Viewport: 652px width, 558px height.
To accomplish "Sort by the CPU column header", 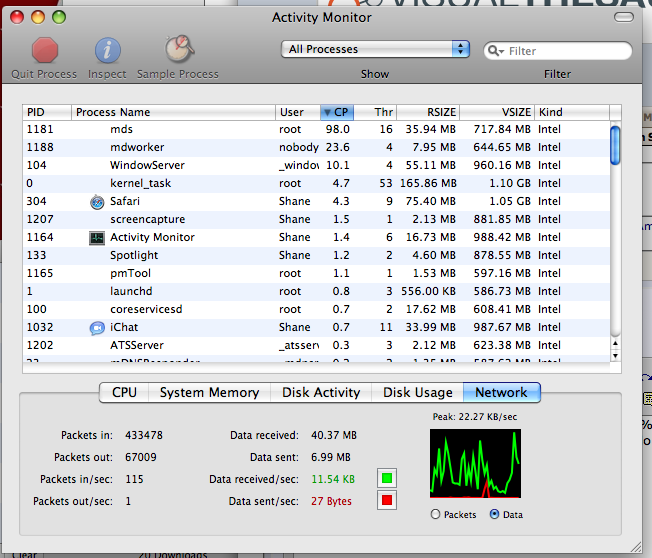I will [337, 112].
